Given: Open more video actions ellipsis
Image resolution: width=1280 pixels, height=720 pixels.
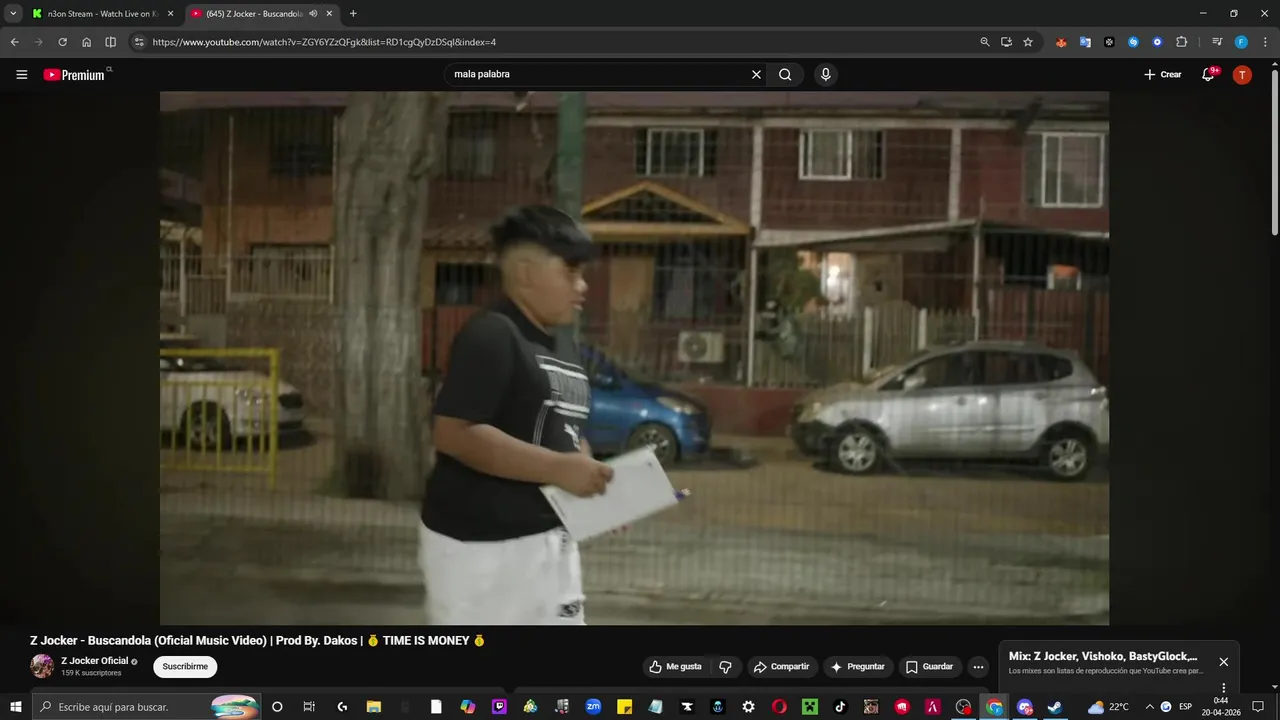Looking at the screenshot, I should coord(978,667).
